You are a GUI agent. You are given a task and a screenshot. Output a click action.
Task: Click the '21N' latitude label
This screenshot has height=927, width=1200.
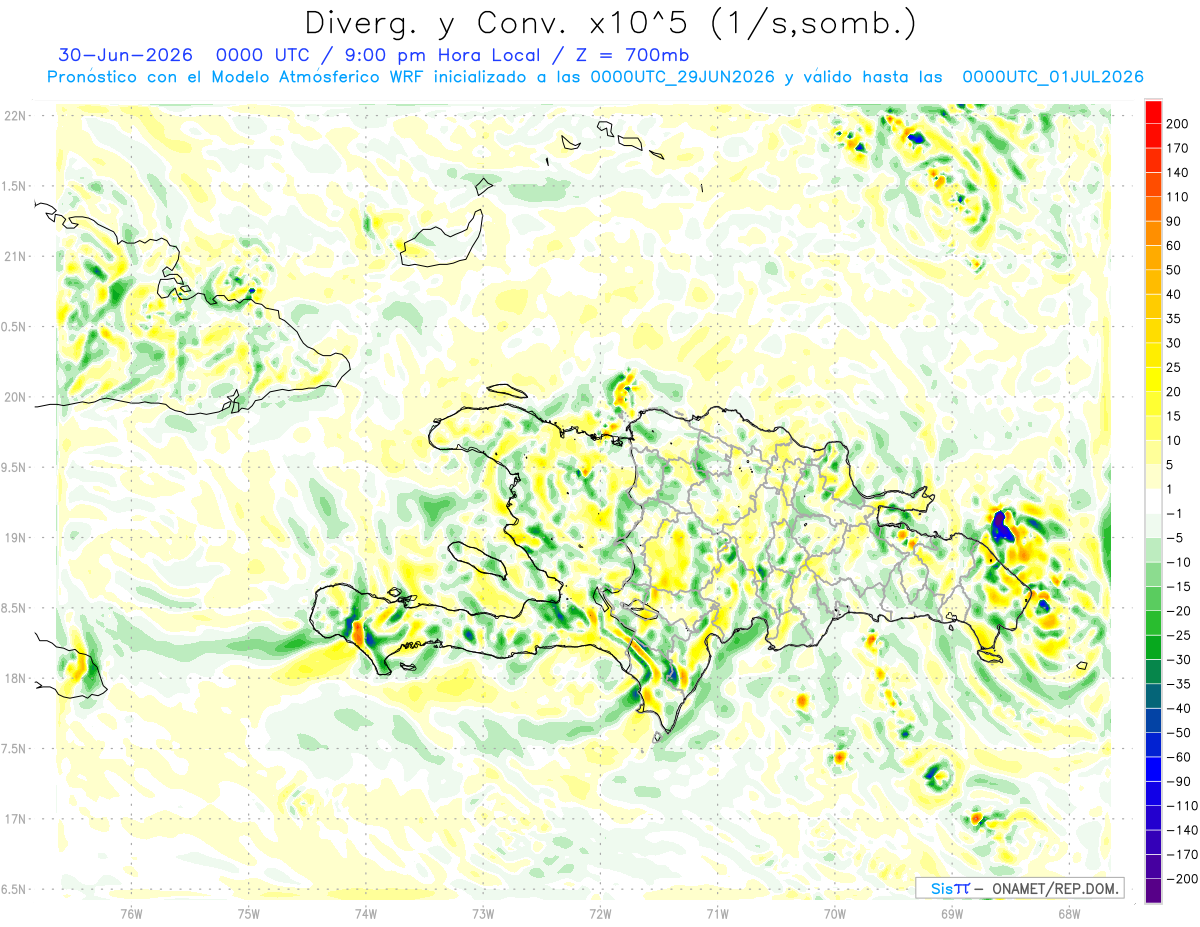(x=16, y=256)
